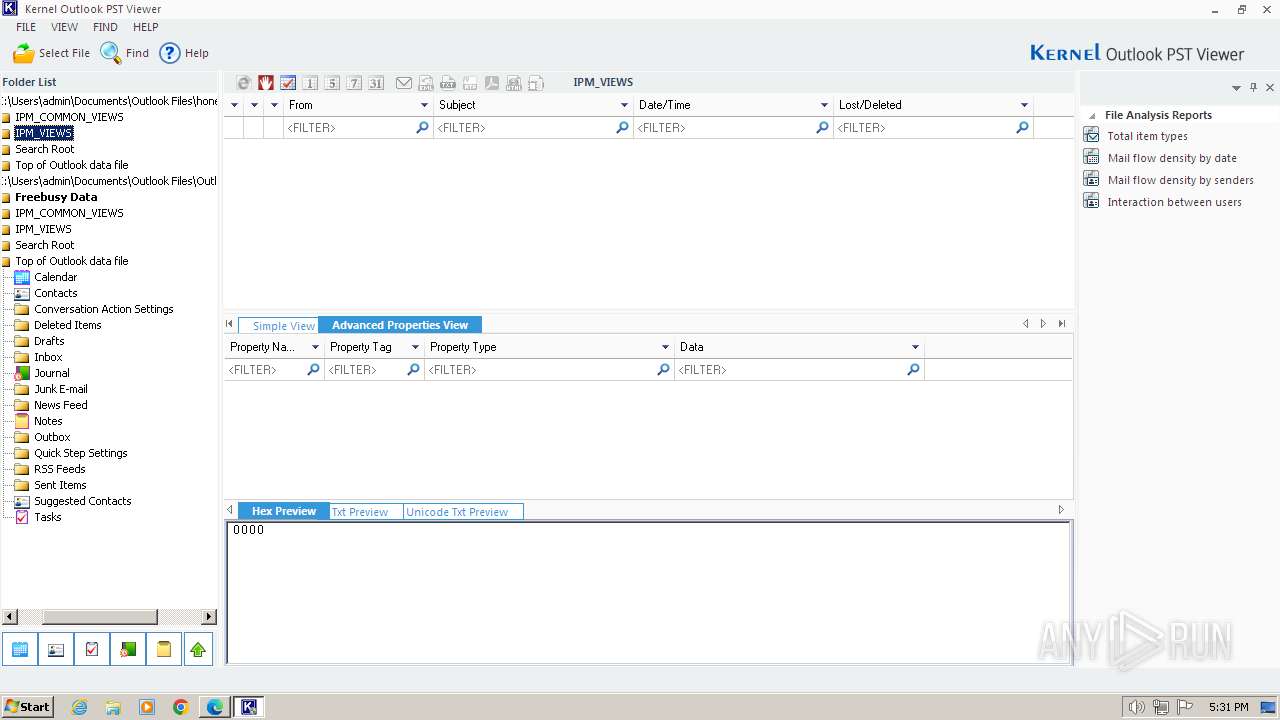Select the 7-day calendar view icon
The image size is (1280, 720).
tap(354, 83)
